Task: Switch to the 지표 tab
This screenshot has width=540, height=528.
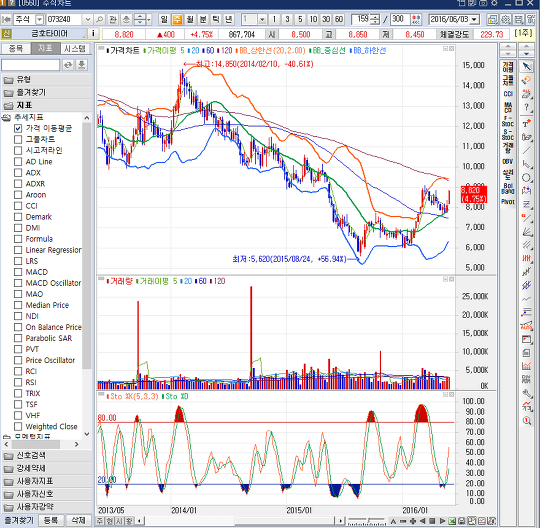Action: pos(45,48)
